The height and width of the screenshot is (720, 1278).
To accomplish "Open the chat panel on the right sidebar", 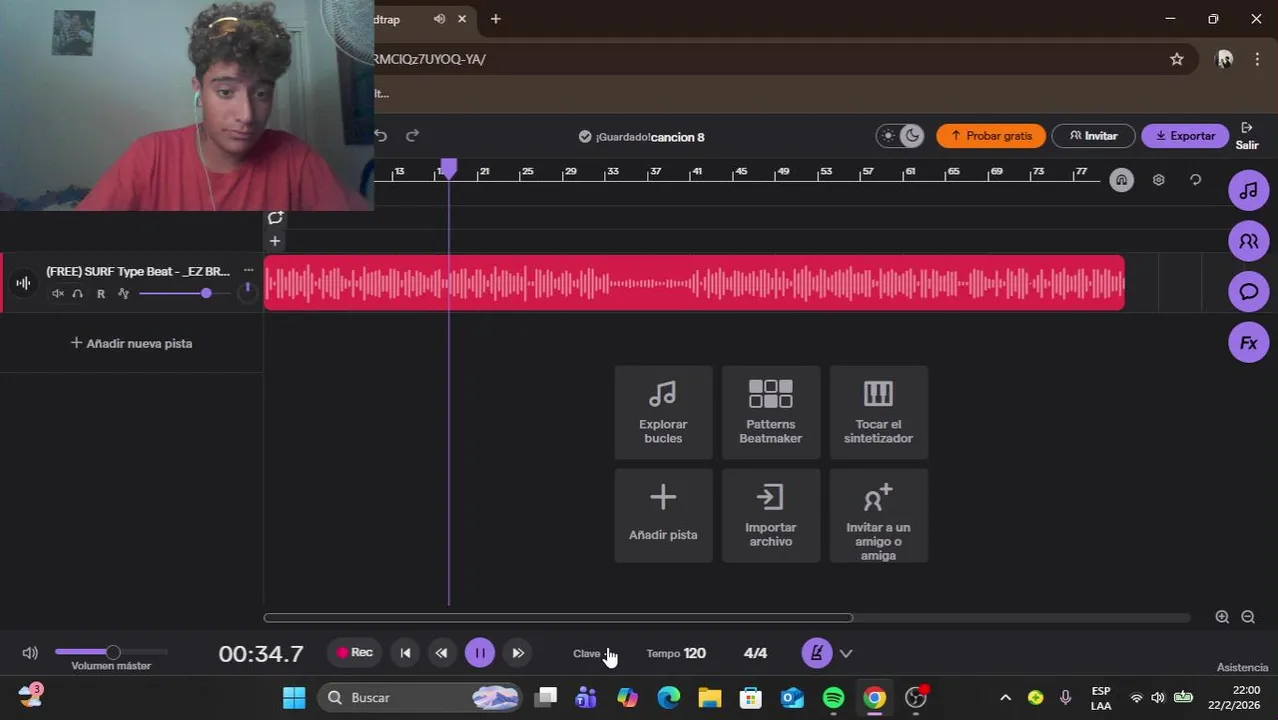I will click(1248, 292).
